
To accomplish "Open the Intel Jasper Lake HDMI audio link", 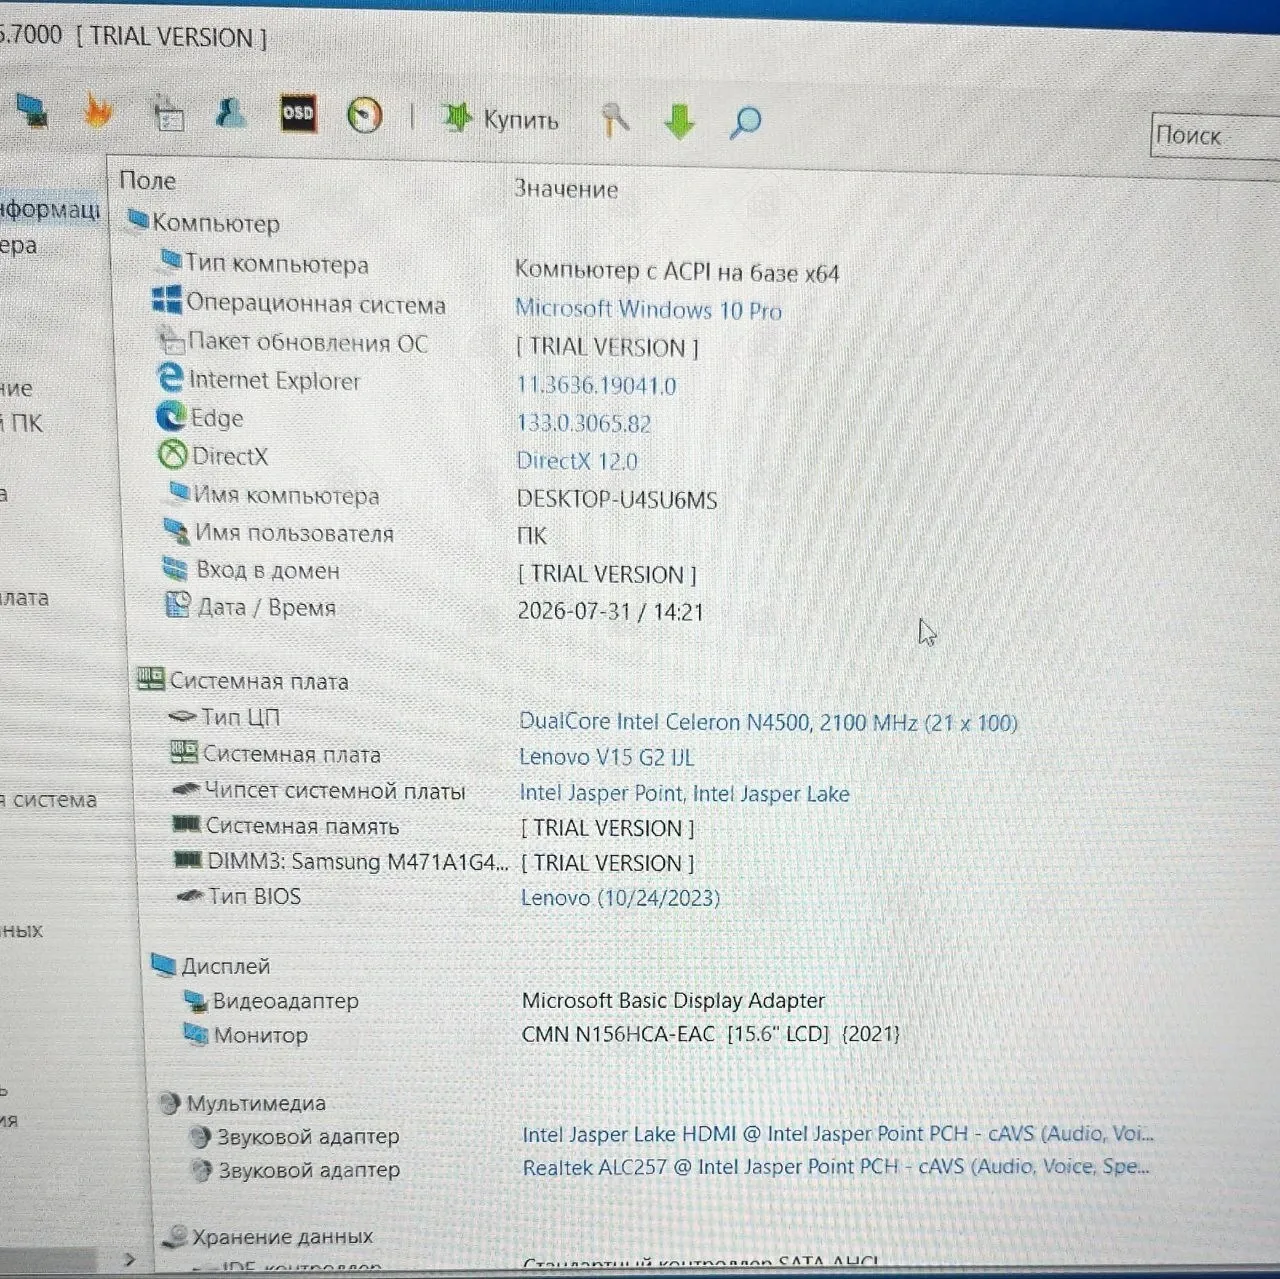I will [x=838, y=1134].
